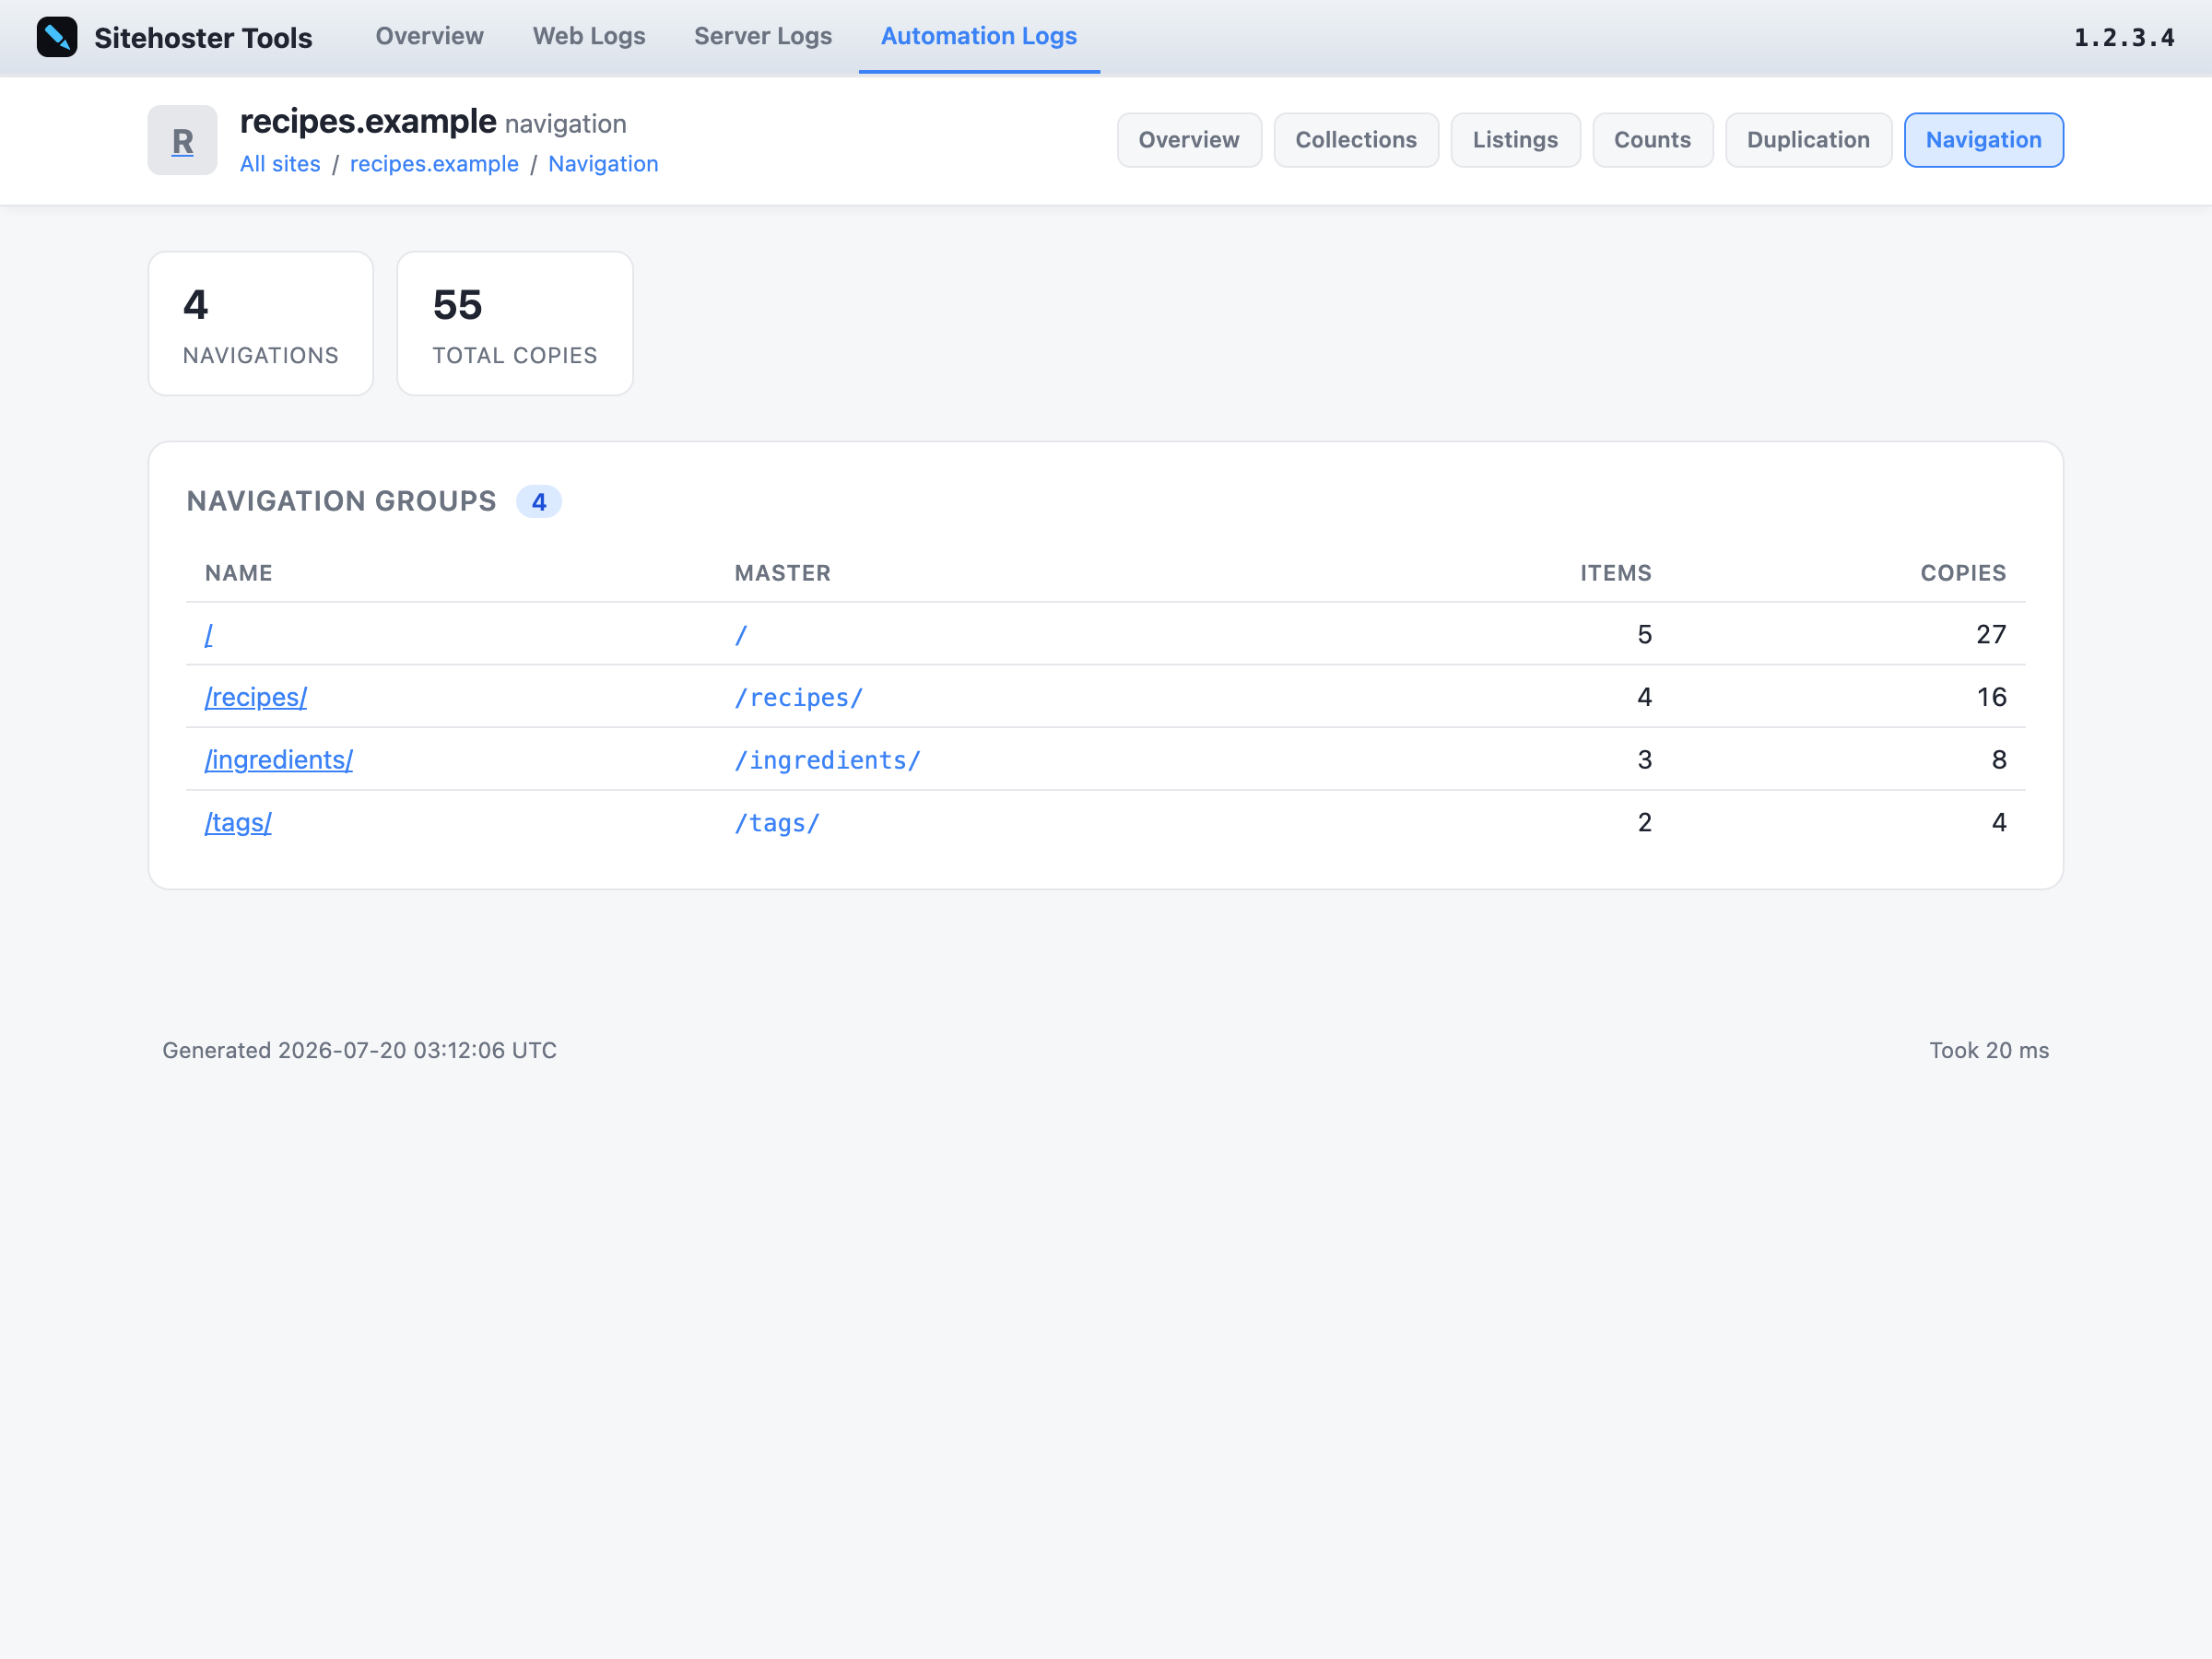Follow the All sites breadcrumb link
Image resolution: width=2212 pixels, height=1659 pixels.
click(x=280, y=164)
